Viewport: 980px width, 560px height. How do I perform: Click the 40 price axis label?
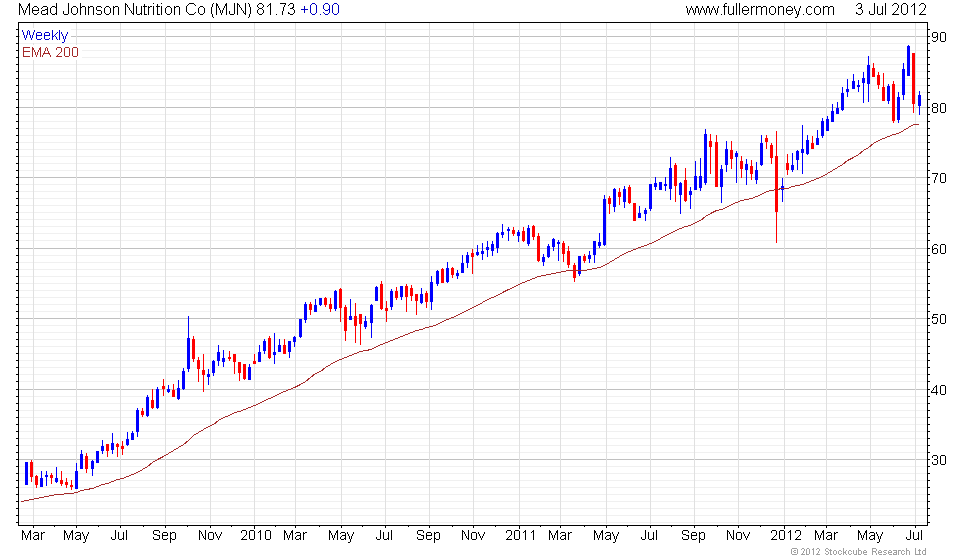point(939,390)
